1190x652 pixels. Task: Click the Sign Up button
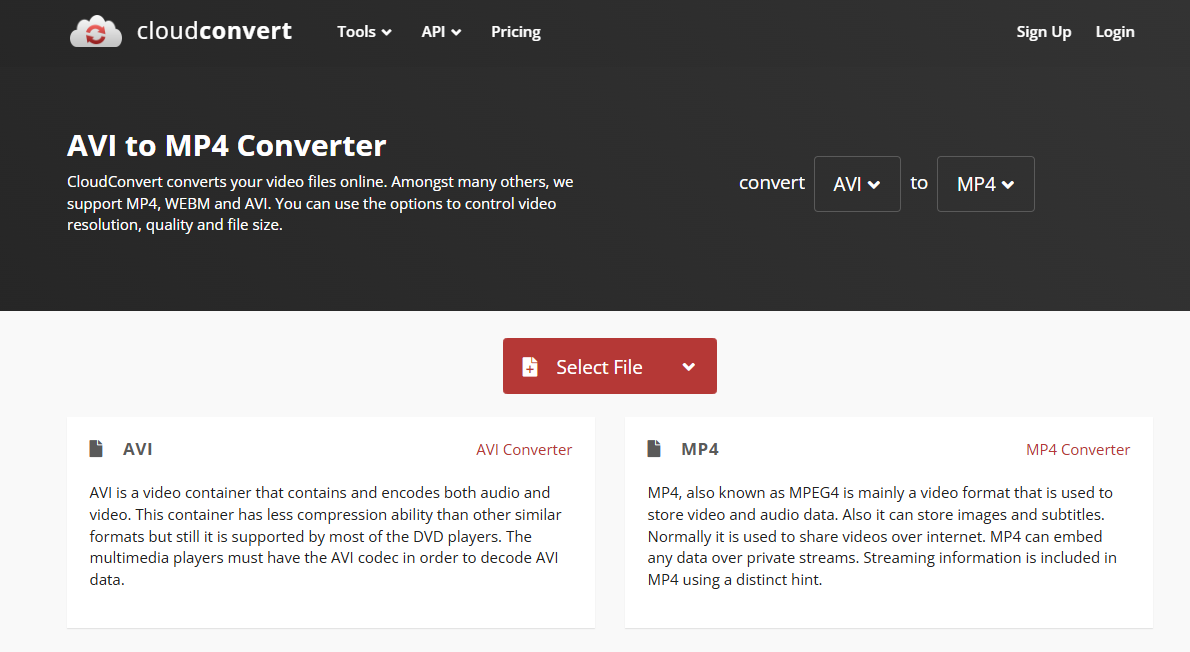click(1043, 32)
